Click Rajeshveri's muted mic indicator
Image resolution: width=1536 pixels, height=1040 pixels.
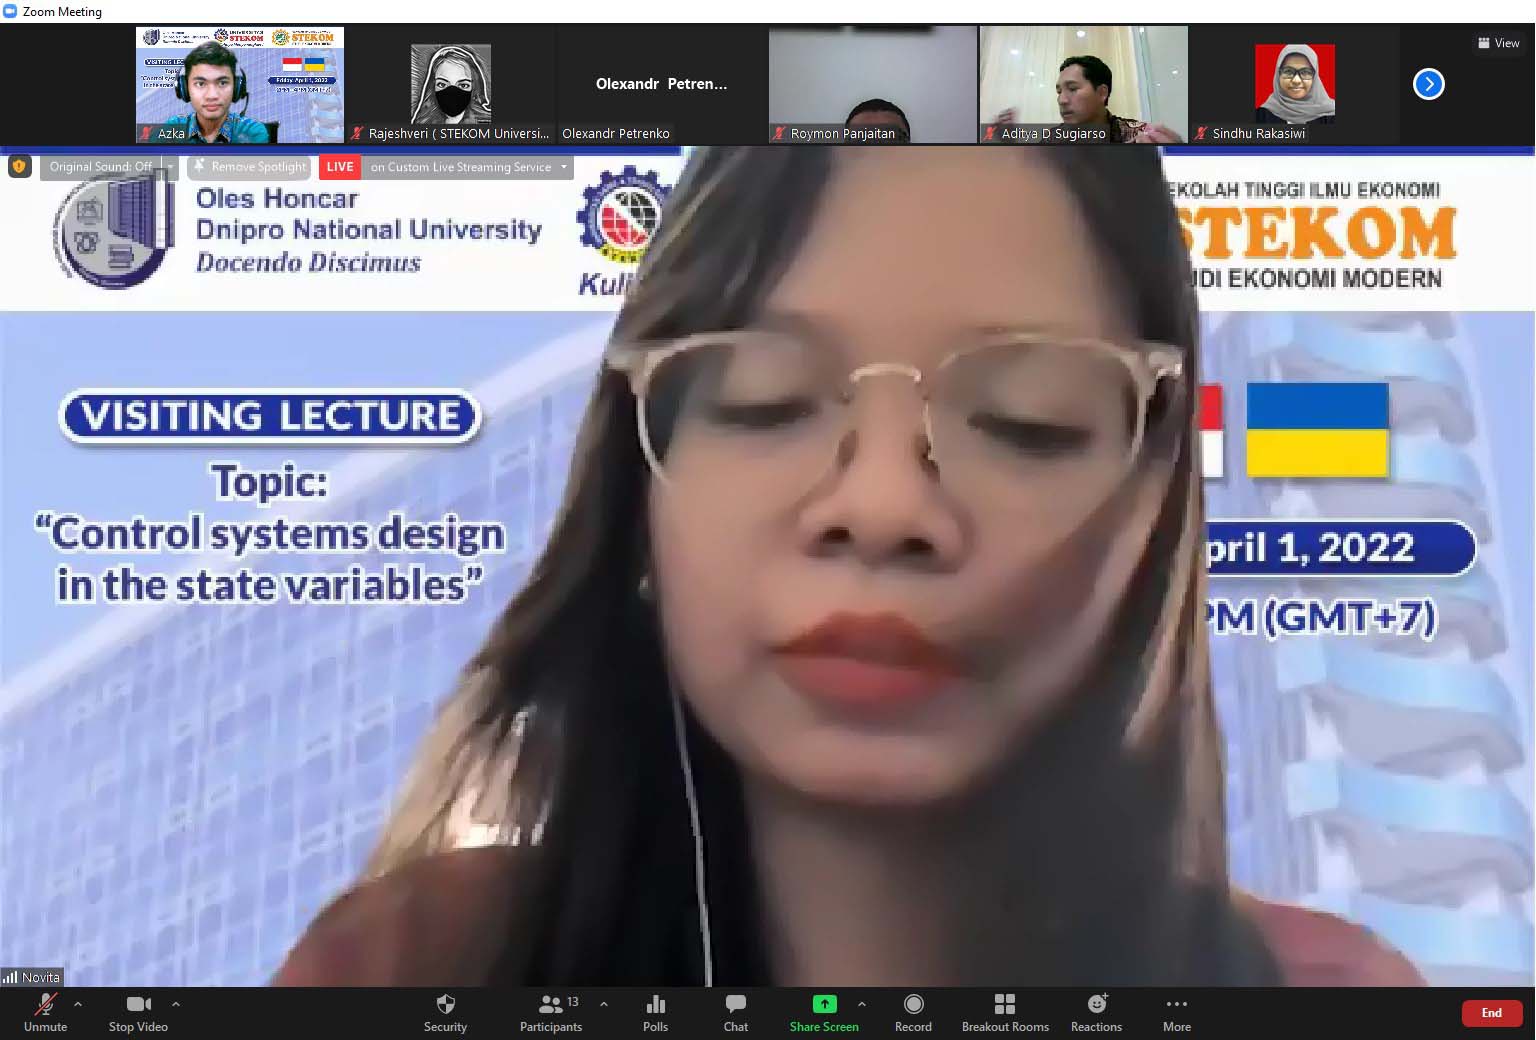tap(357, 133)
